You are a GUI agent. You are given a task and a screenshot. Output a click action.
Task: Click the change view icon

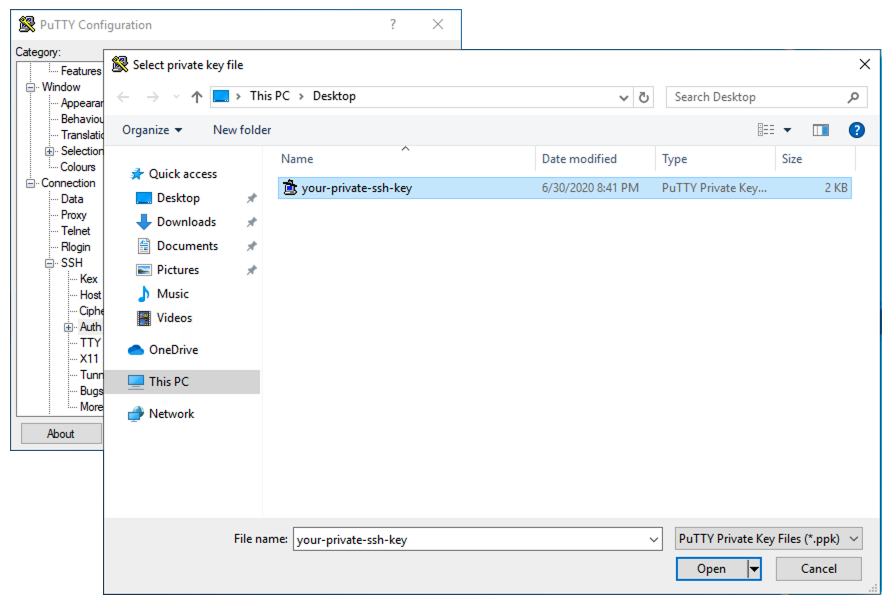(x=766, y=130)
